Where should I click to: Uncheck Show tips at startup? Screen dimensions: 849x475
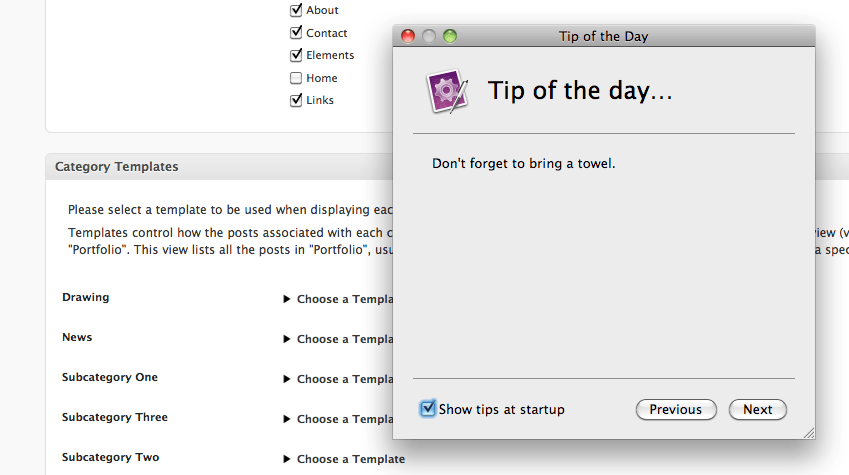coord(429,409)
